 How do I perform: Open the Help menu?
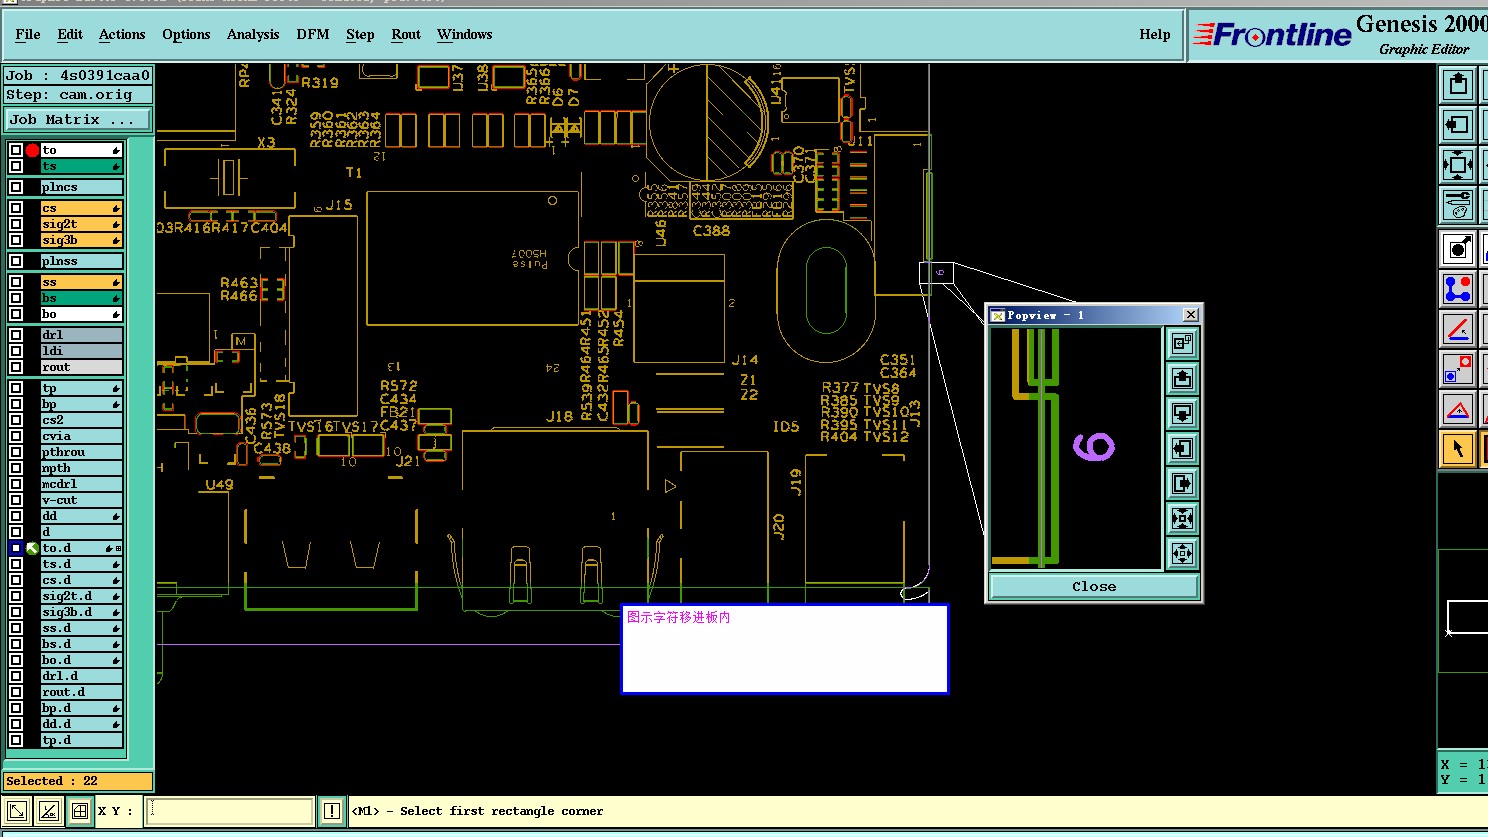[1155, 34]
